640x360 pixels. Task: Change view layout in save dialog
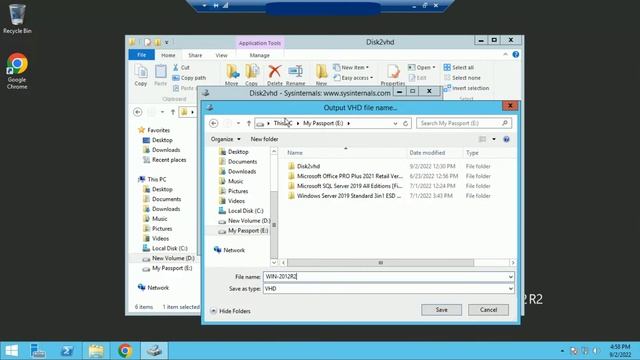tap(482, 139)
